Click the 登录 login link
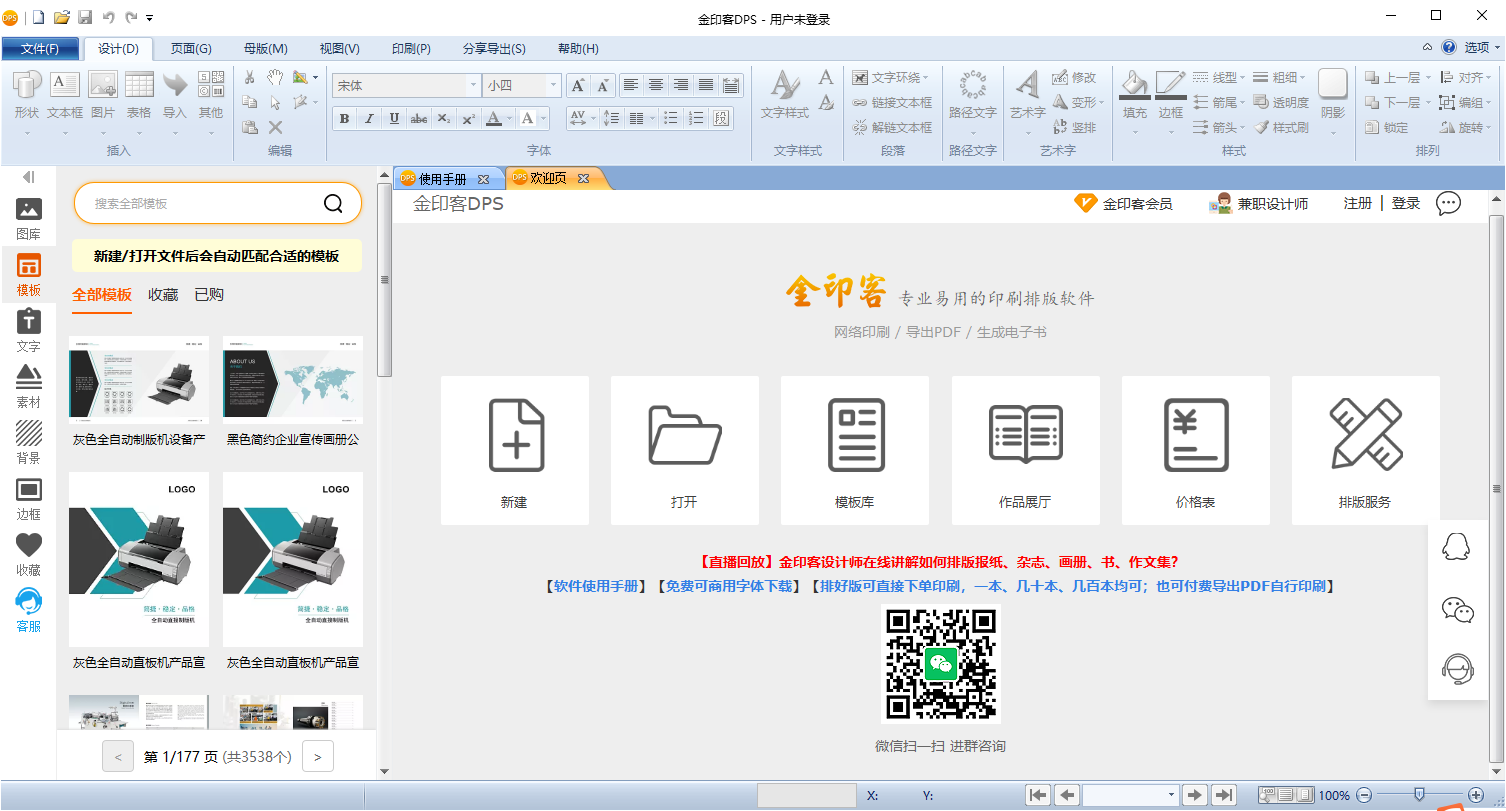 point(1405,203)
